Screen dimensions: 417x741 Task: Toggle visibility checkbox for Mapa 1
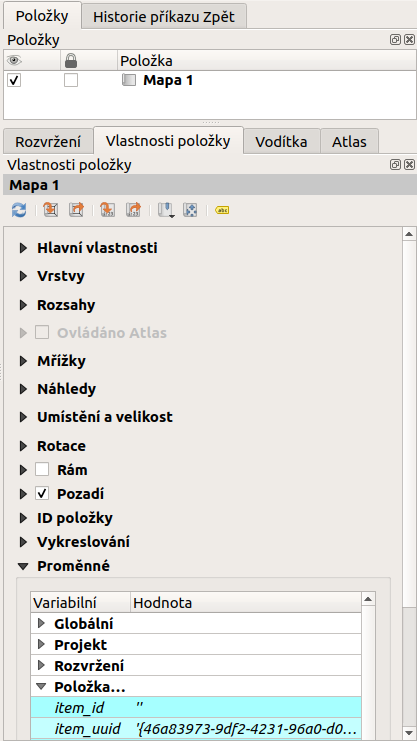point(14,80)
